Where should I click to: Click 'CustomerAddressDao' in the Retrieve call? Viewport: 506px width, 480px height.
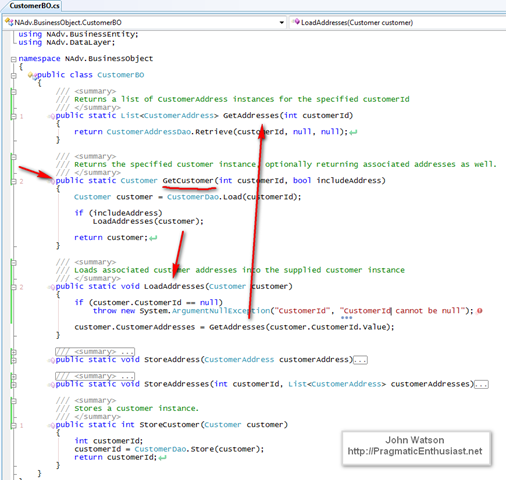pos(149,132)
